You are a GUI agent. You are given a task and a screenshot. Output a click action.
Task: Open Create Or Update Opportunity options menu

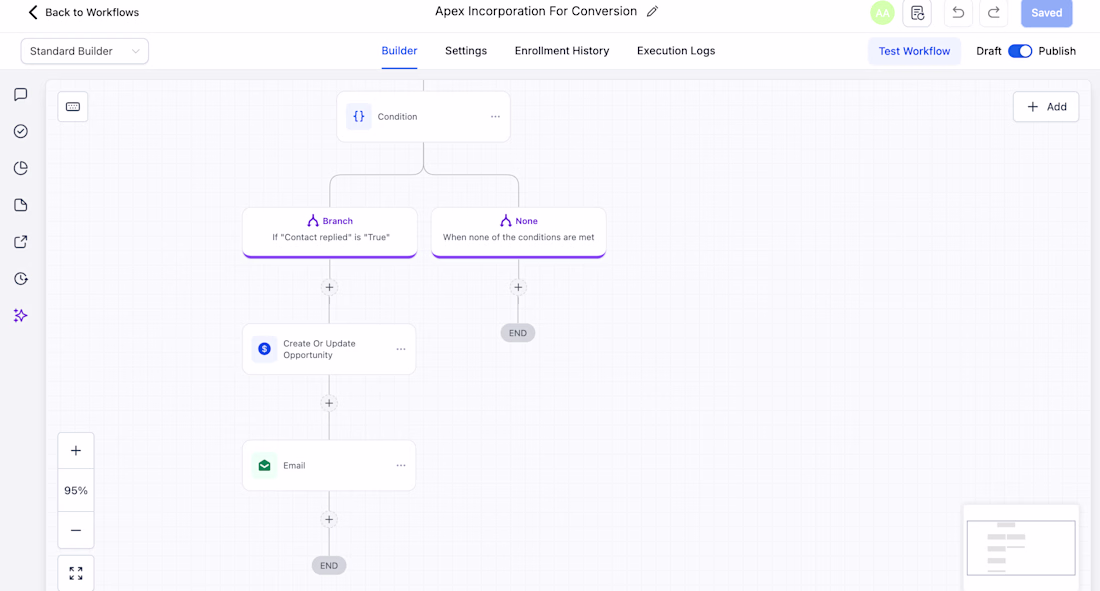401,349
